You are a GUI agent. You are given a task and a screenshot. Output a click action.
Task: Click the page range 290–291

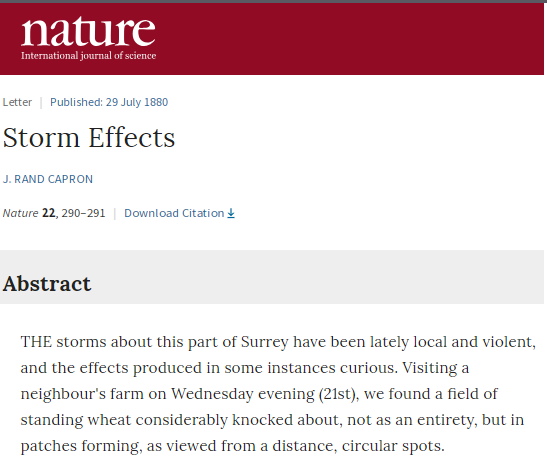pyautogui.click(x=83, y=213)
